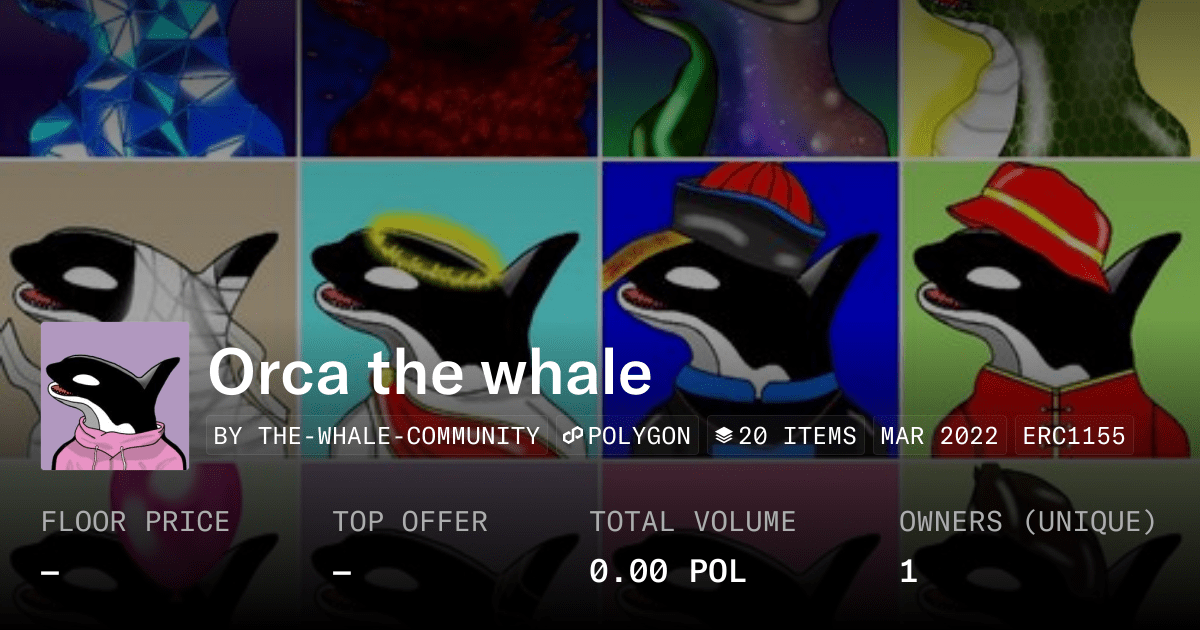The height and width of the screenshot is (630, 1200).
Task: Open the green scaly orca artwork
Action: click(1051, 78)
